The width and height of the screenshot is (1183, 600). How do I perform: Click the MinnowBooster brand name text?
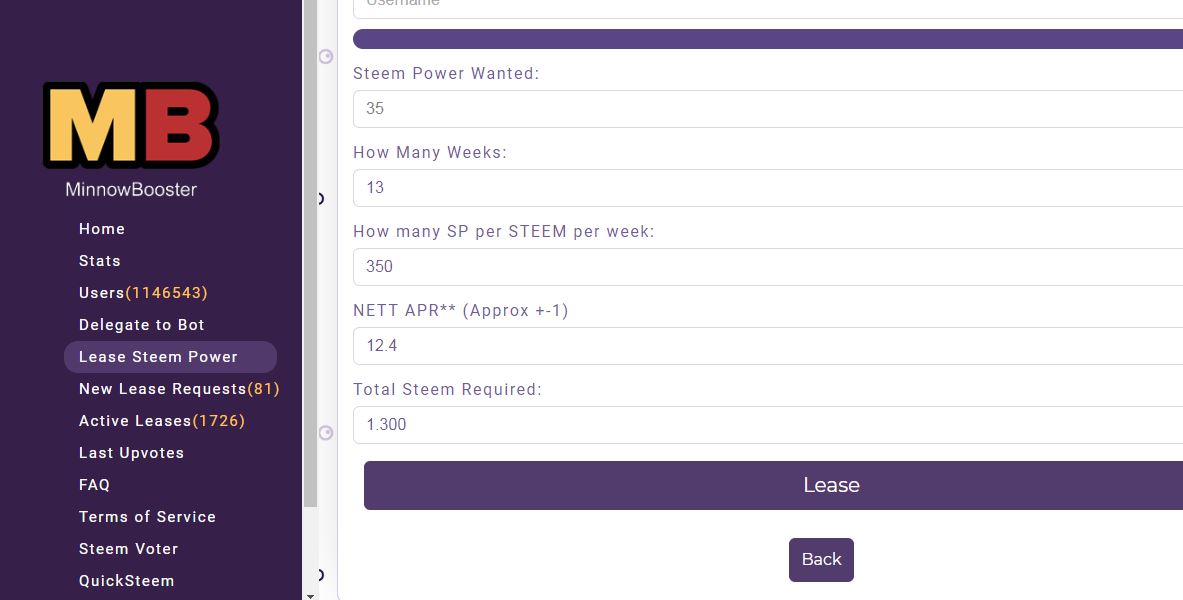click(131, 189)
